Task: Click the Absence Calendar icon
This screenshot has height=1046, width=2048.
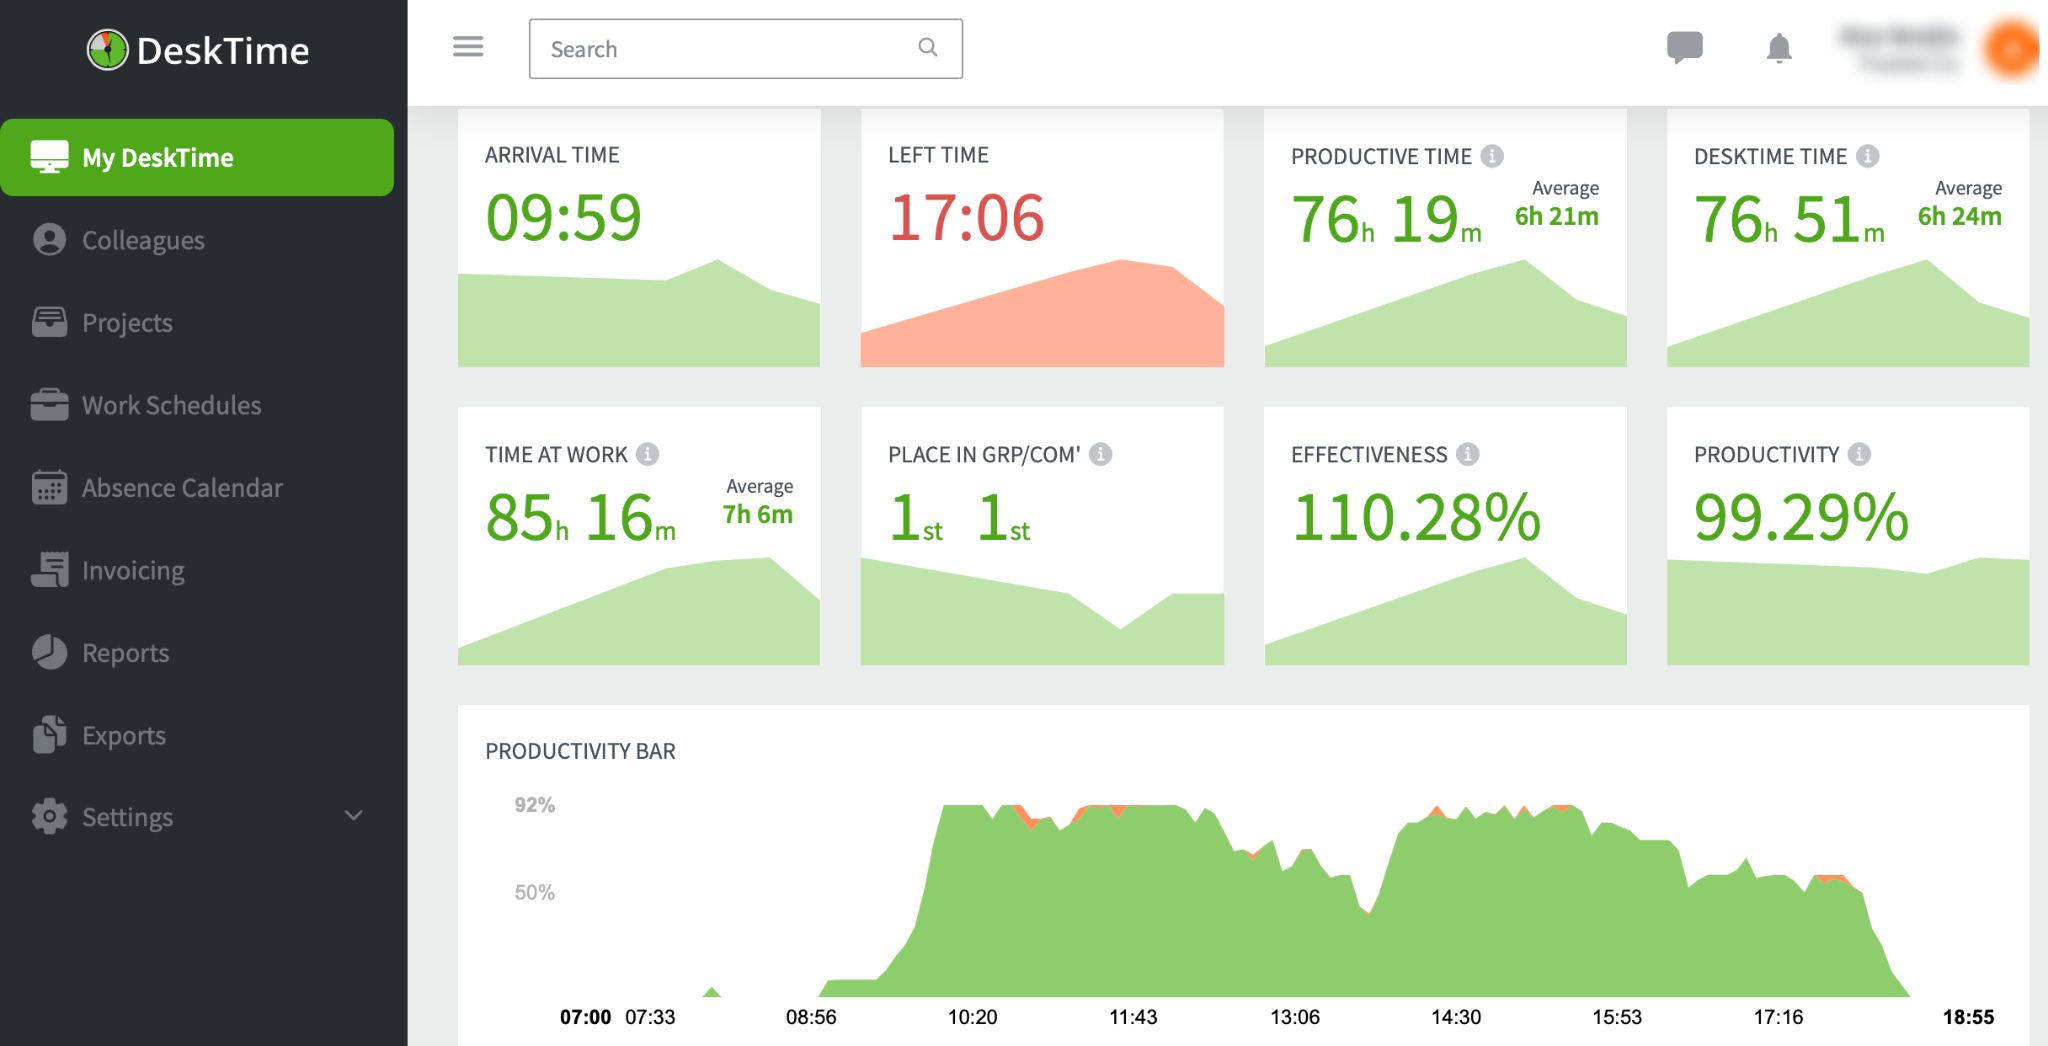Action: pos(49,487)
